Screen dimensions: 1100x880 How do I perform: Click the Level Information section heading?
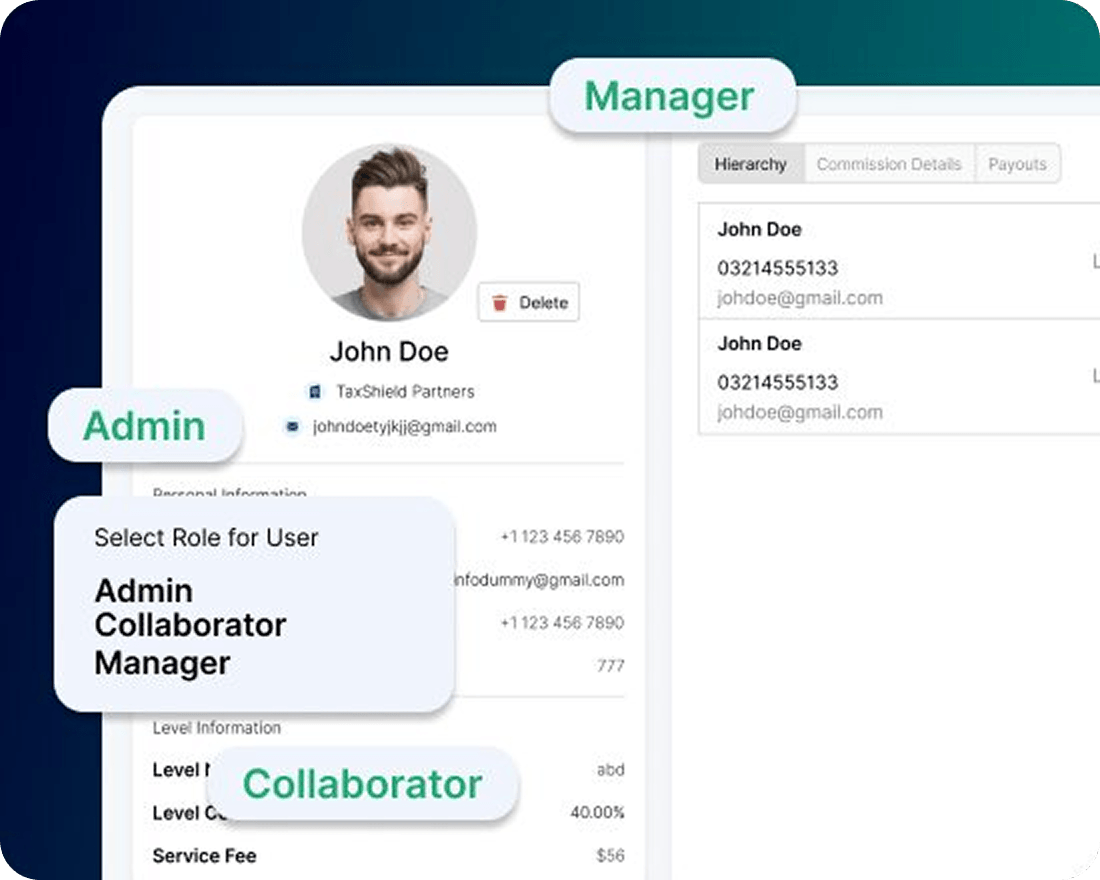[x=217, y=728]
